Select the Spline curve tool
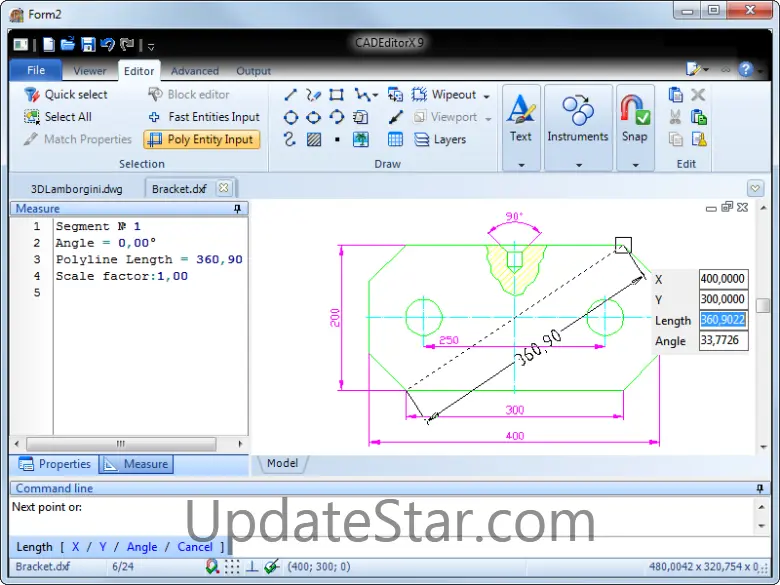 290,139
